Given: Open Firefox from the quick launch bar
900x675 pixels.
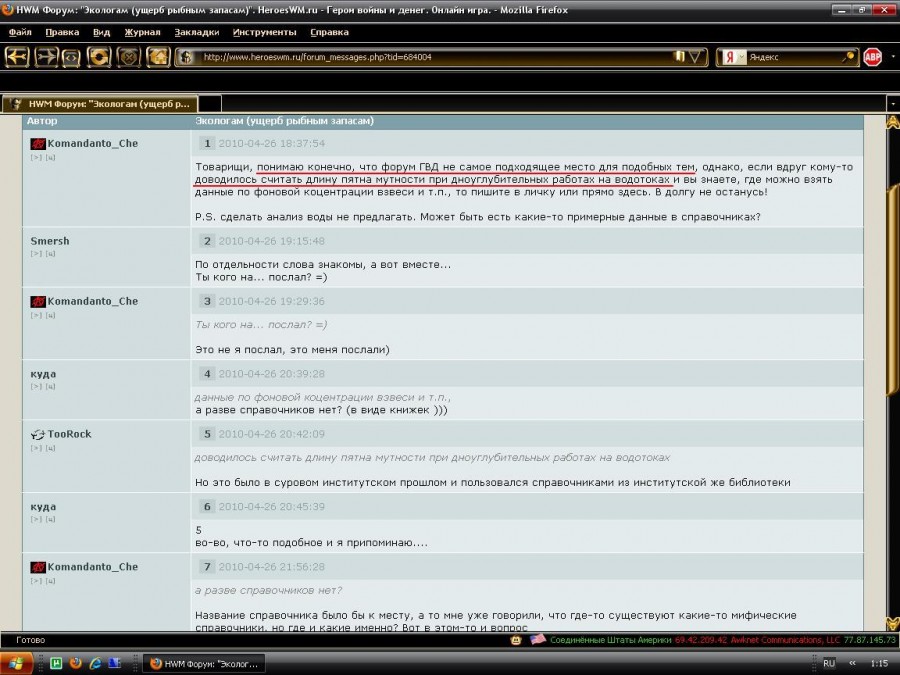Looking at the screenshot, I should tap(75, 663).
